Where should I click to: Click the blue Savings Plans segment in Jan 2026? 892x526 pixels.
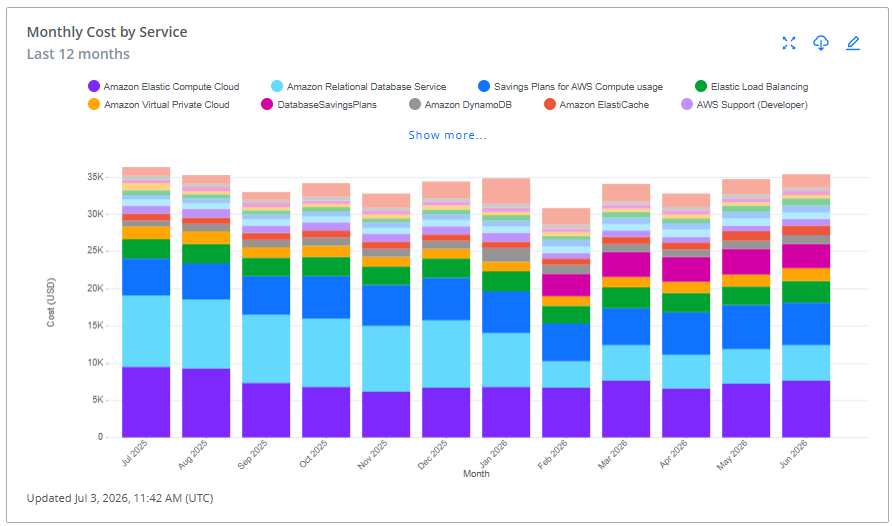[x=506, y=312]
